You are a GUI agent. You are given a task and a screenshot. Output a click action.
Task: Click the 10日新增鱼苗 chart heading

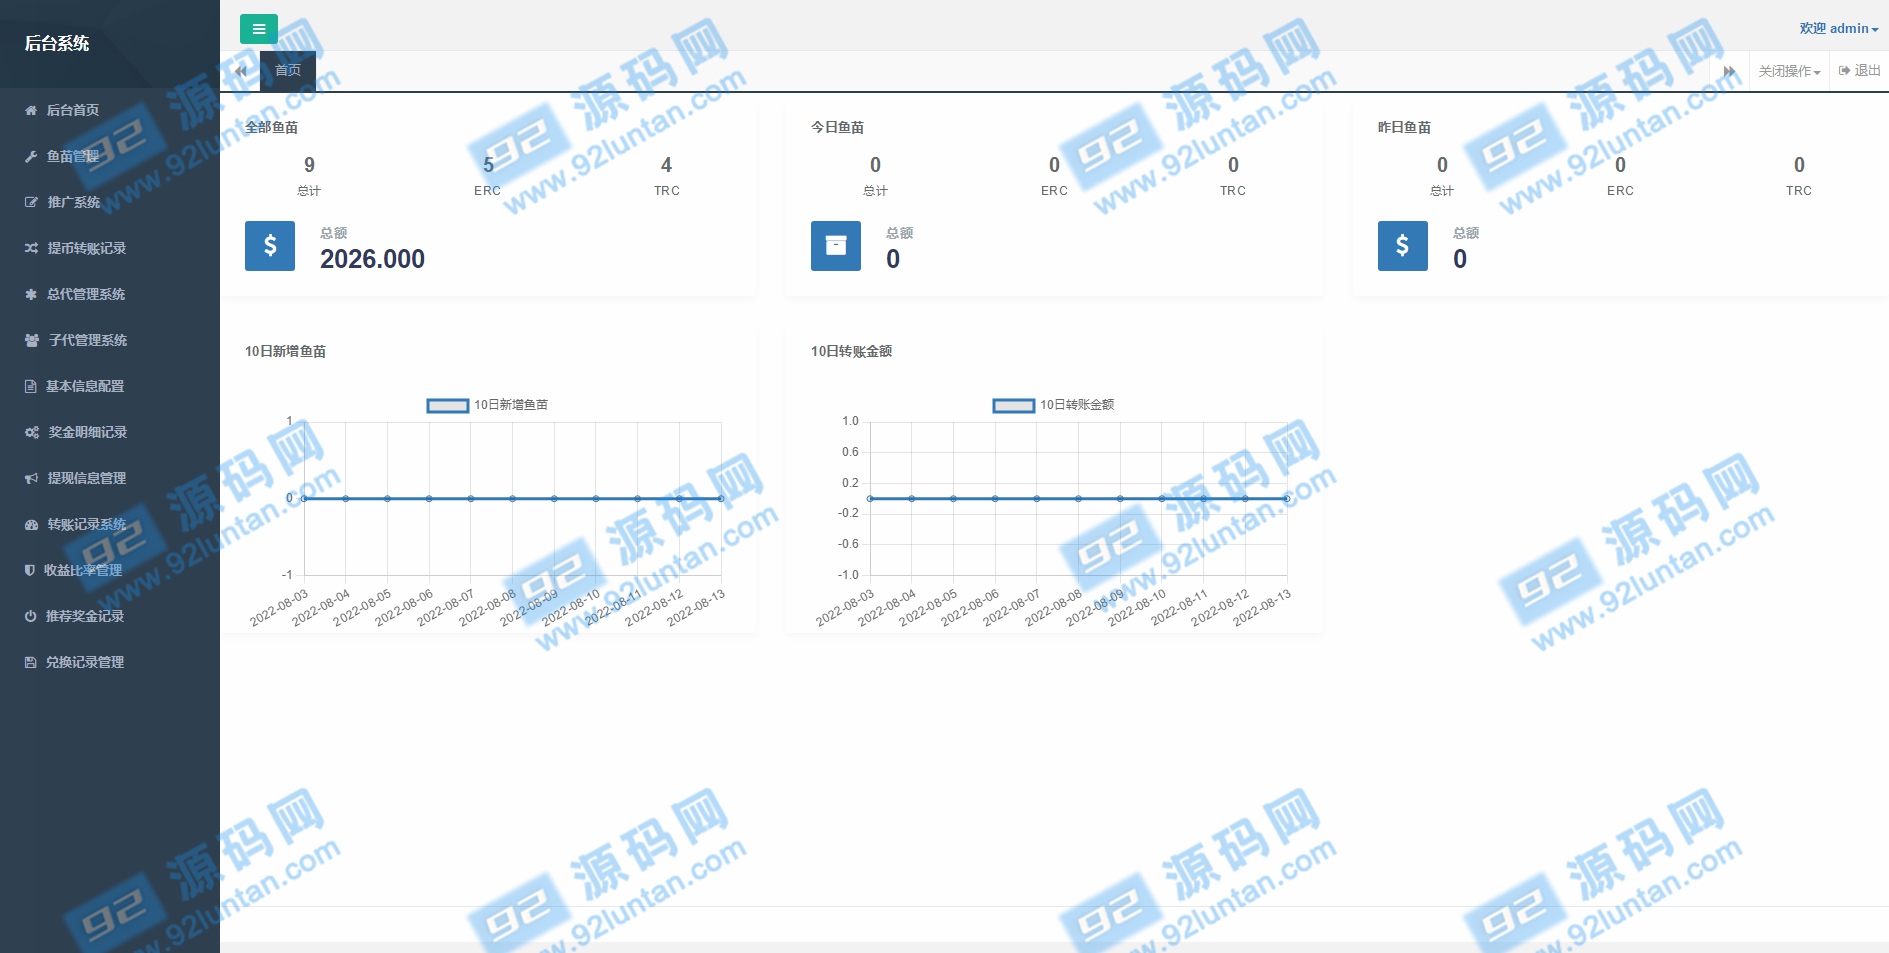285,352
